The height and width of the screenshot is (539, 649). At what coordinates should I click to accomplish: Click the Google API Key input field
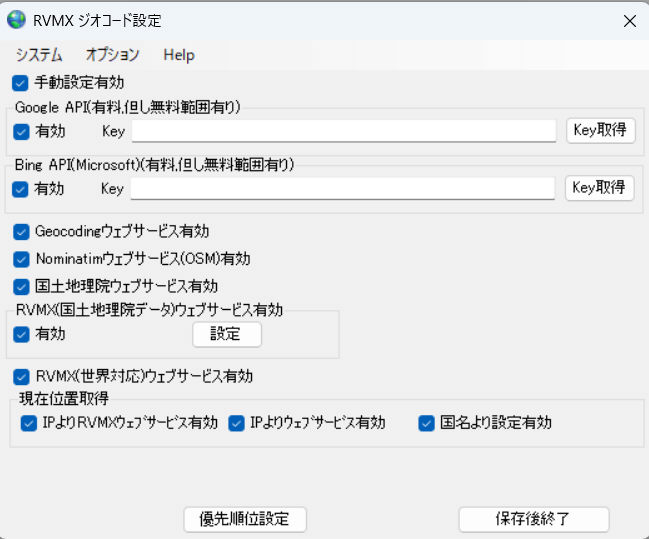tap(343, 131)
